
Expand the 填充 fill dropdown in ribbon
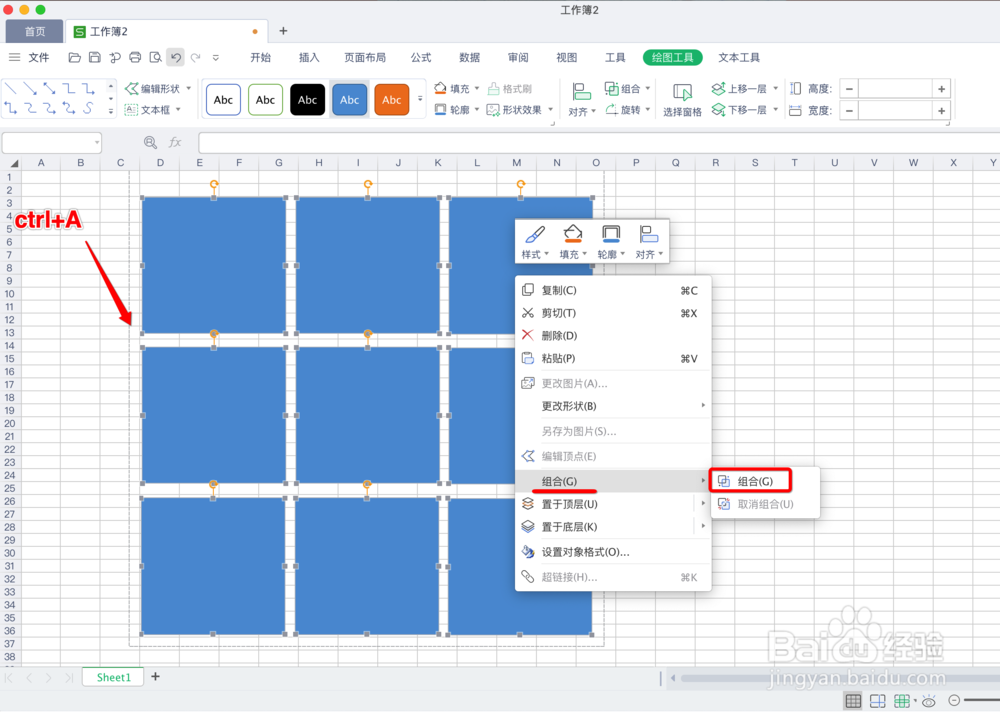[476, 89]
